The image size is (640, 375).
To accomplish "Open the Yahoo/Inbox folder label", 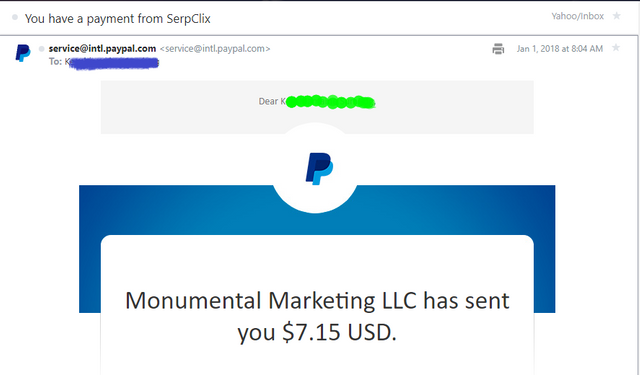I will coord(577,16).
